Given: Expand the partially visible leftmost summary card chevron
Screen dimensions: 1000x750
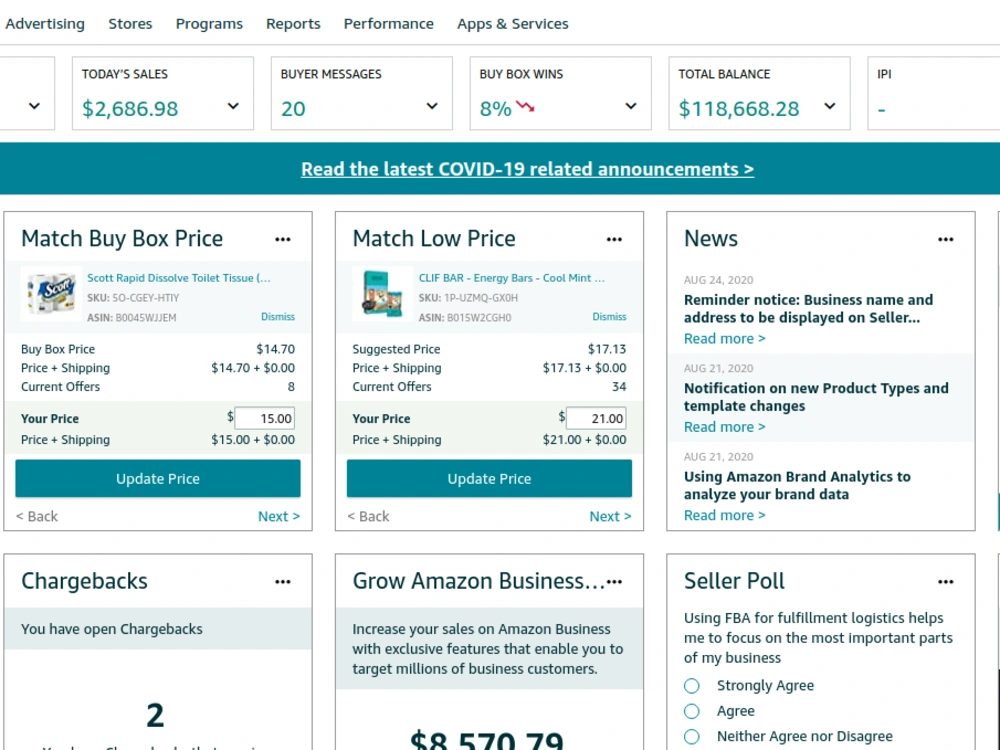Looking at the screenshot, I should [34, 107].
